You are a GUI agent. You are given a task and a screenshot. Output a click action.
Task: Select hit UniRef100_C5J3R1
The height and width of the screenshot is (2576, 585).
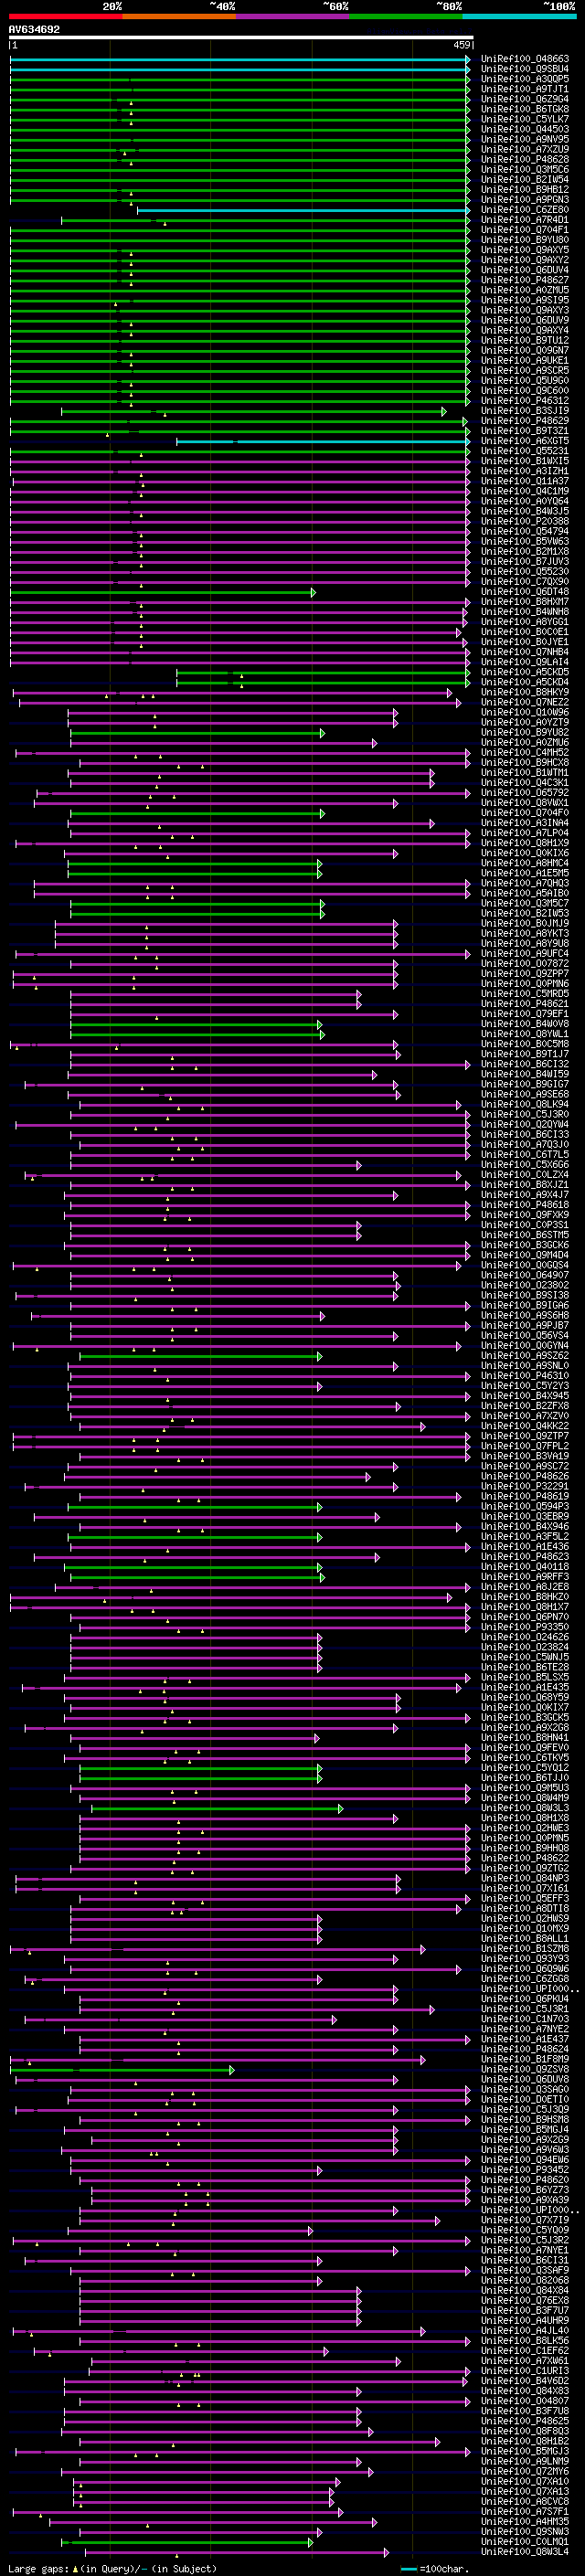(x=525, y=2009)
